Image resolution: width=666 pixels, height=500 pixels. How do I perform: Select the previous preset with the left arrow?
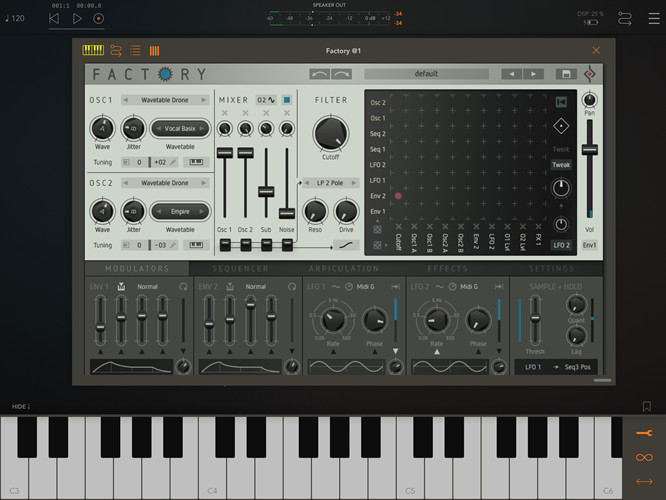click(x=511, y=74)
